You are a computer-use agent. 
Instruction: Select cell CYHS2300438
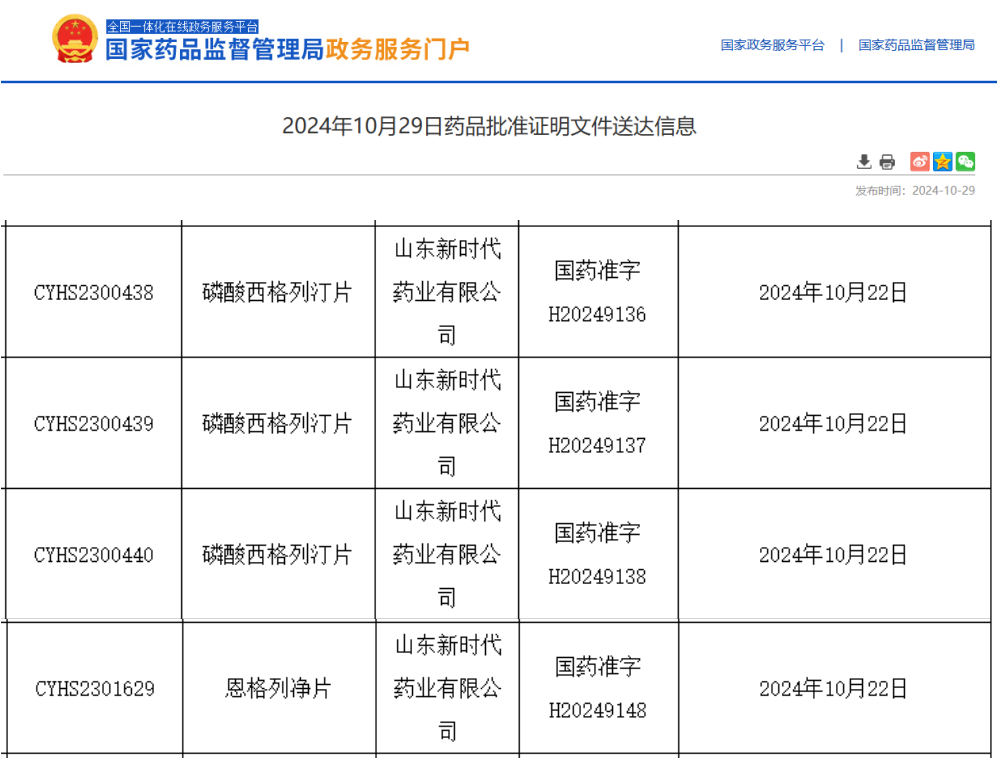pyautogui.click(x=94, y=293)
